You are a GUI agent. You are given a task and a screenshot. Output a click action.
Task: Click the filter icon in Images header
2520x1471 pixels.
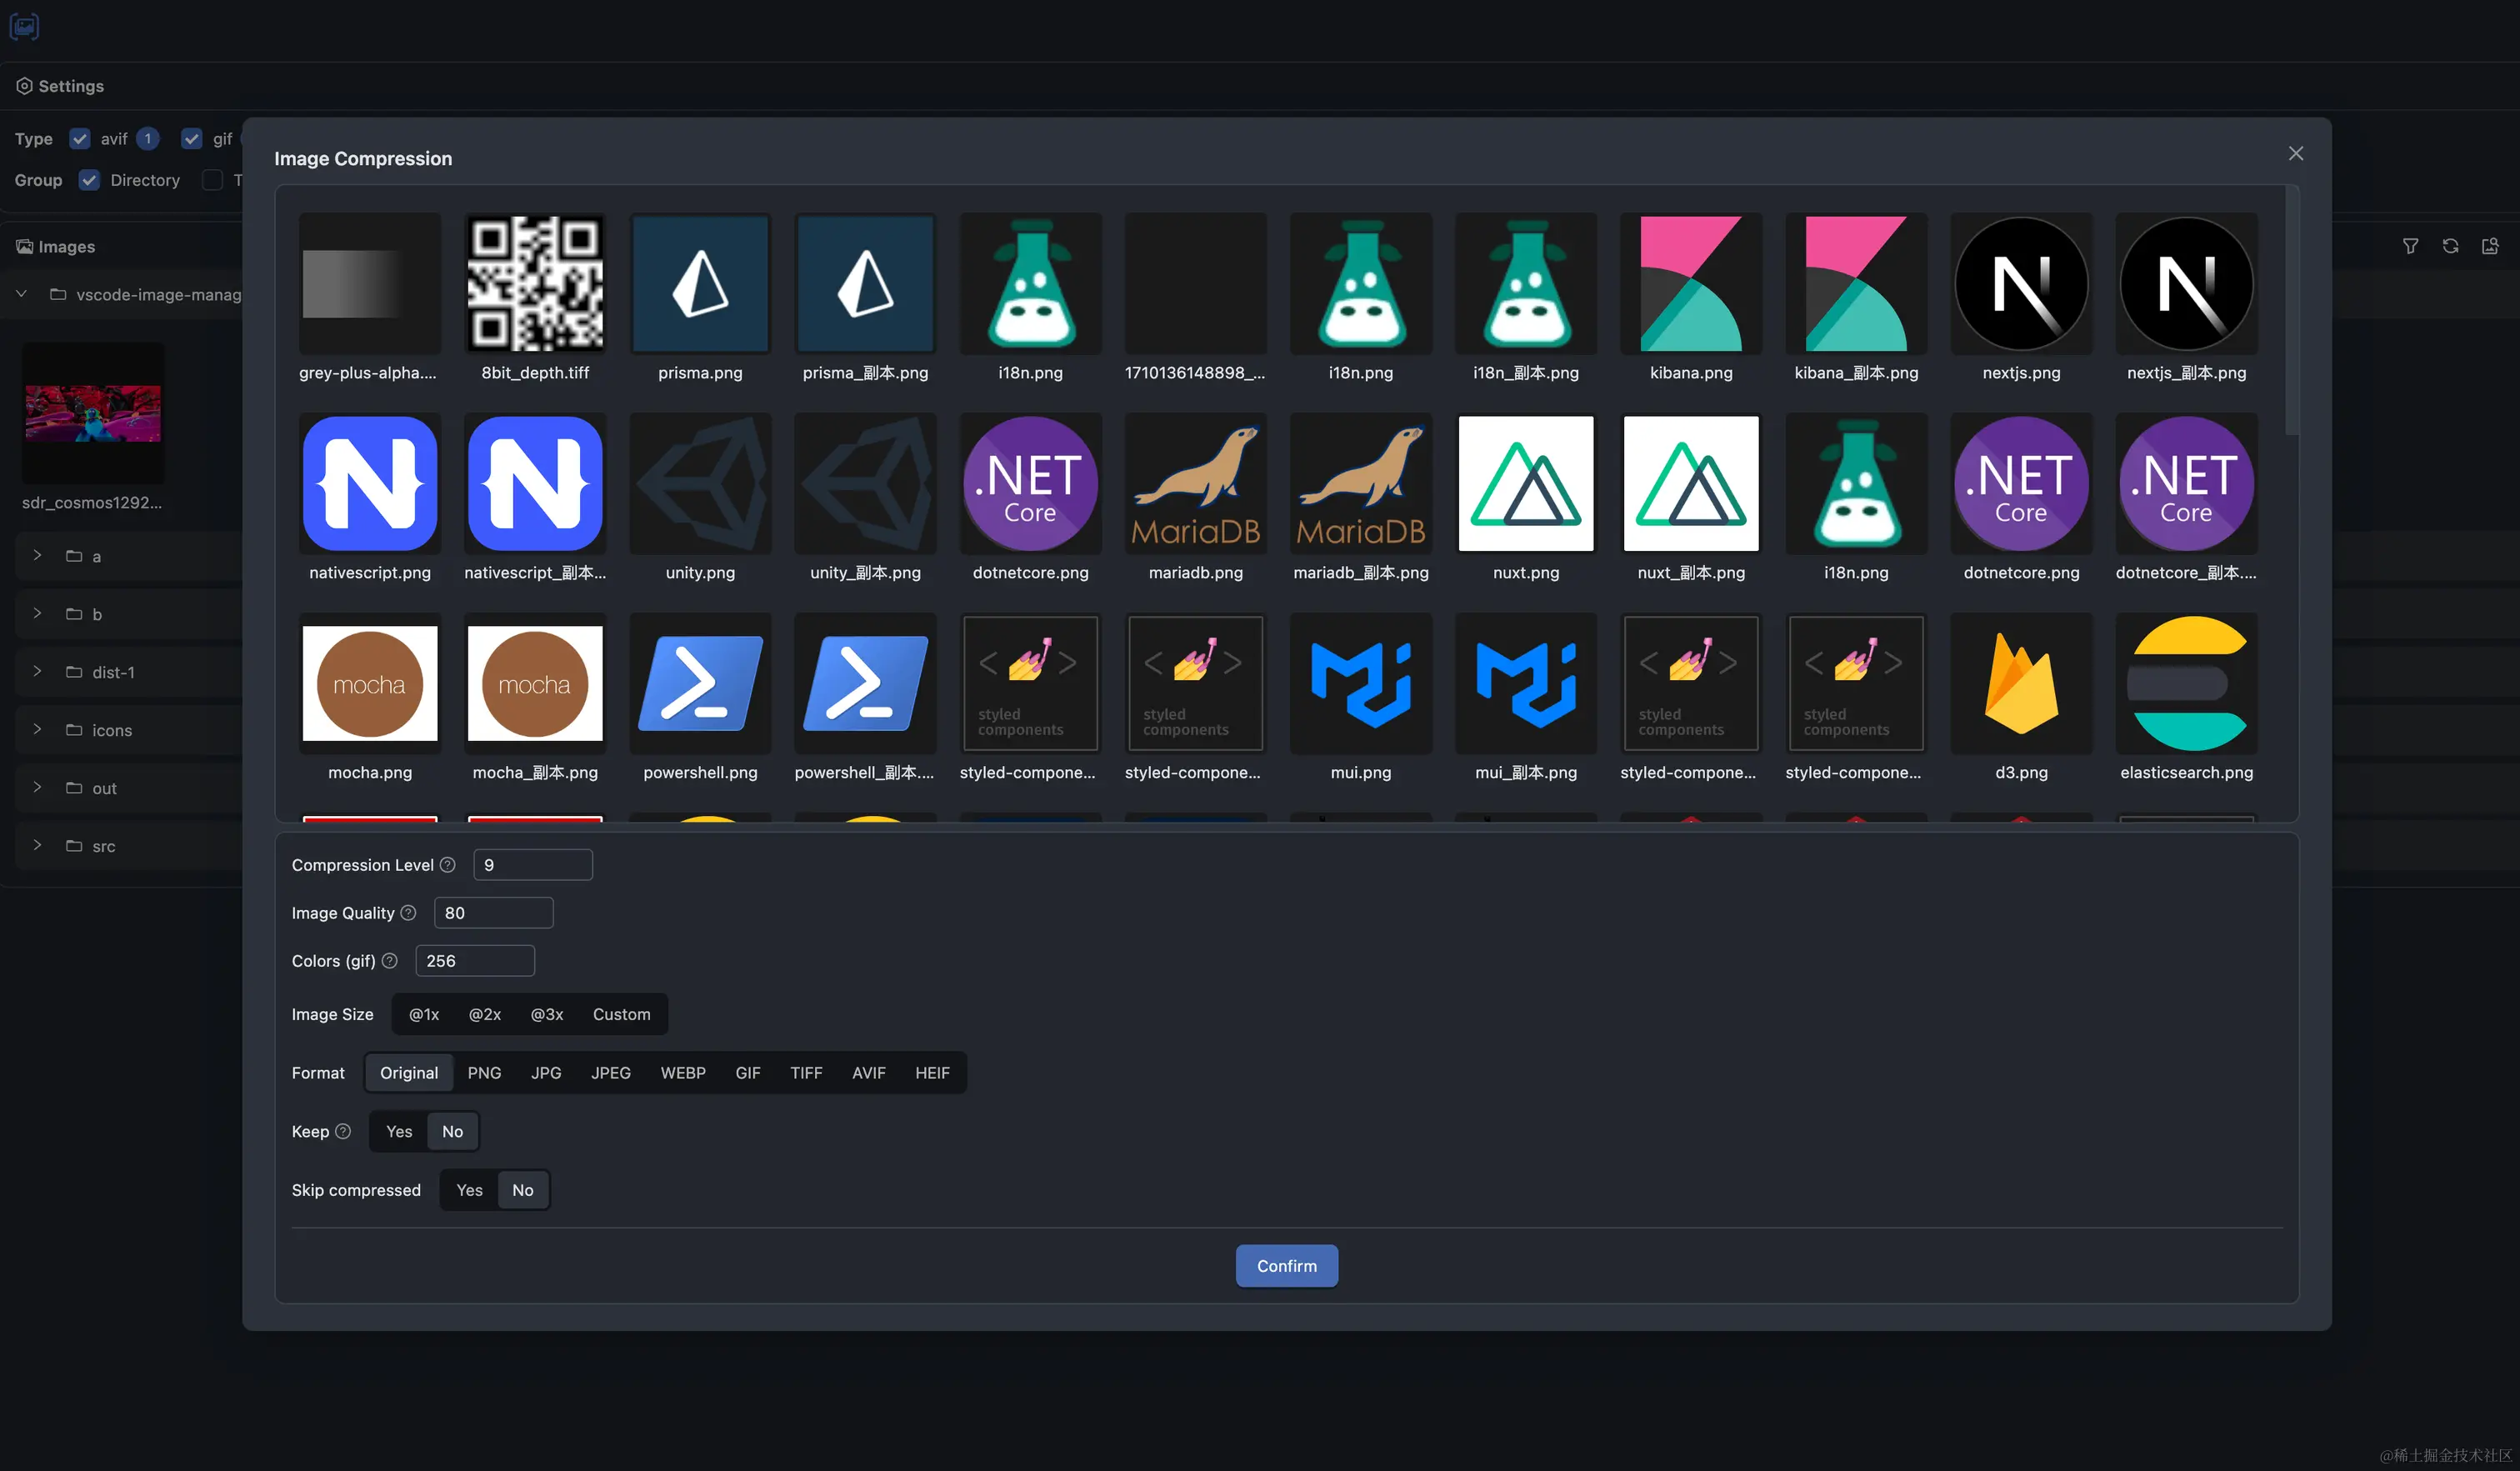[2410, 246]
